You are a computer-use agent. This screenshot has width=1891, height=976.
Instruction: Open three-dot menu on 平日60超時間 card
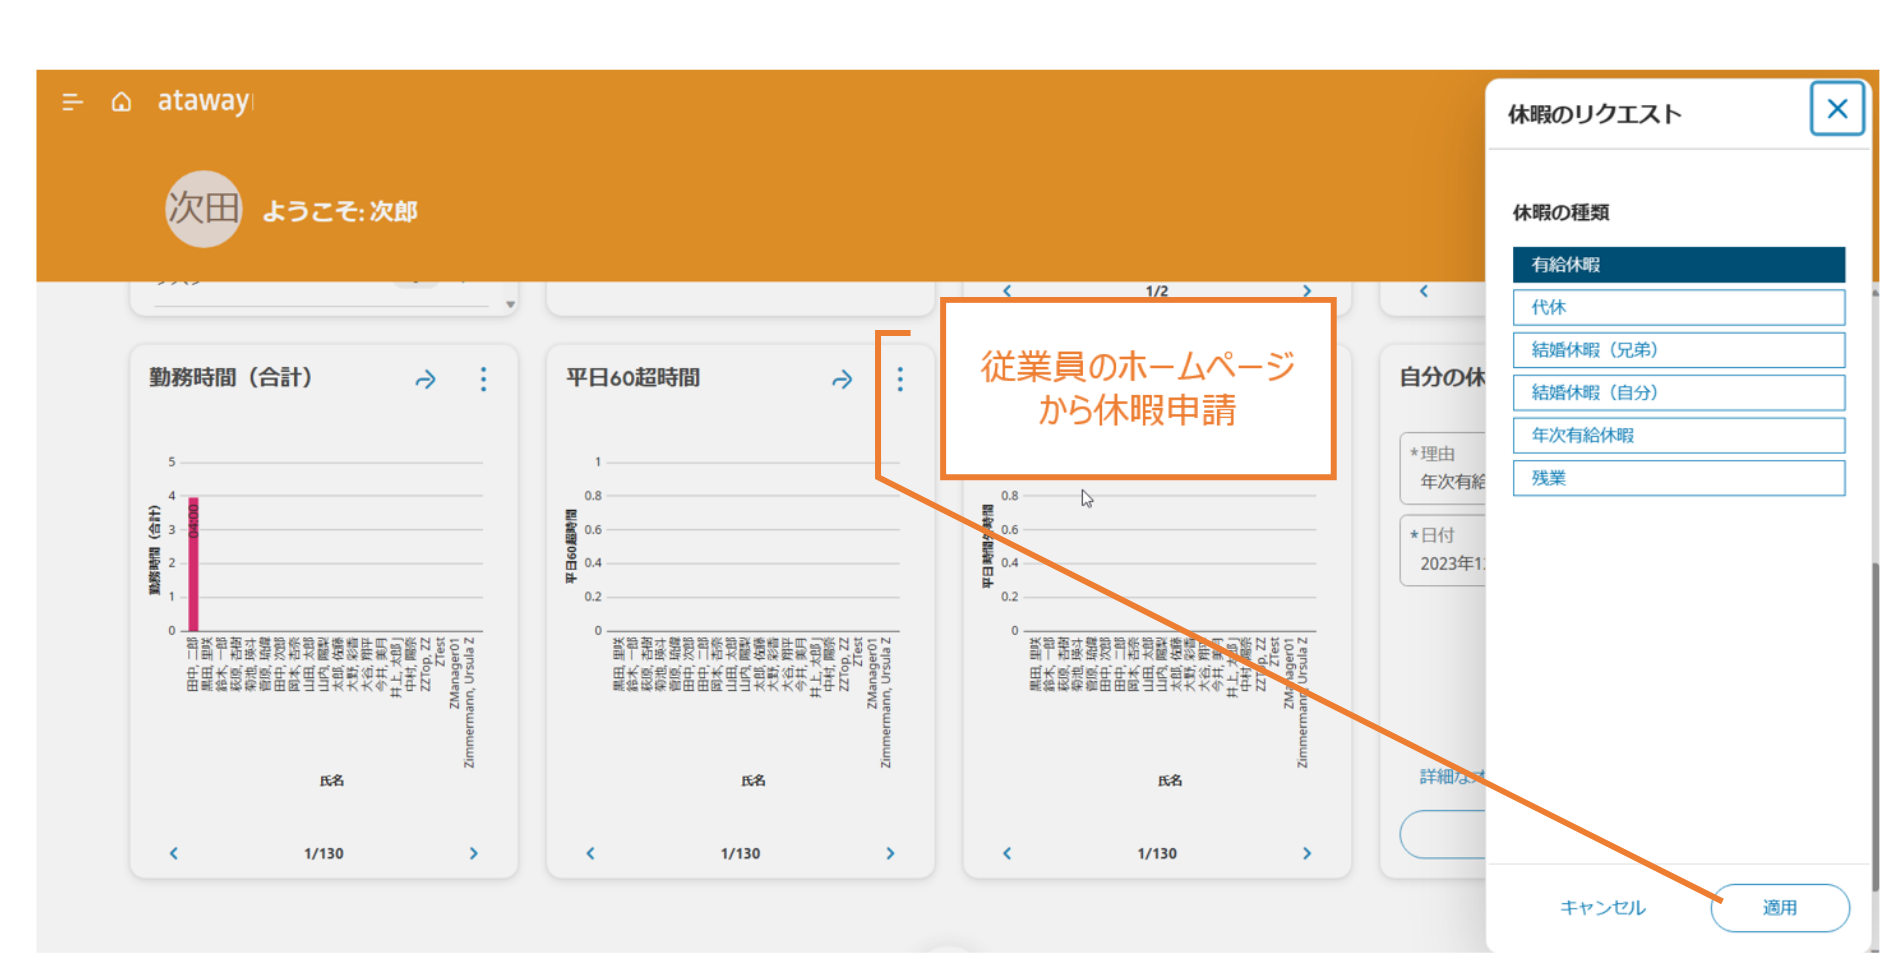click(900, 379)
